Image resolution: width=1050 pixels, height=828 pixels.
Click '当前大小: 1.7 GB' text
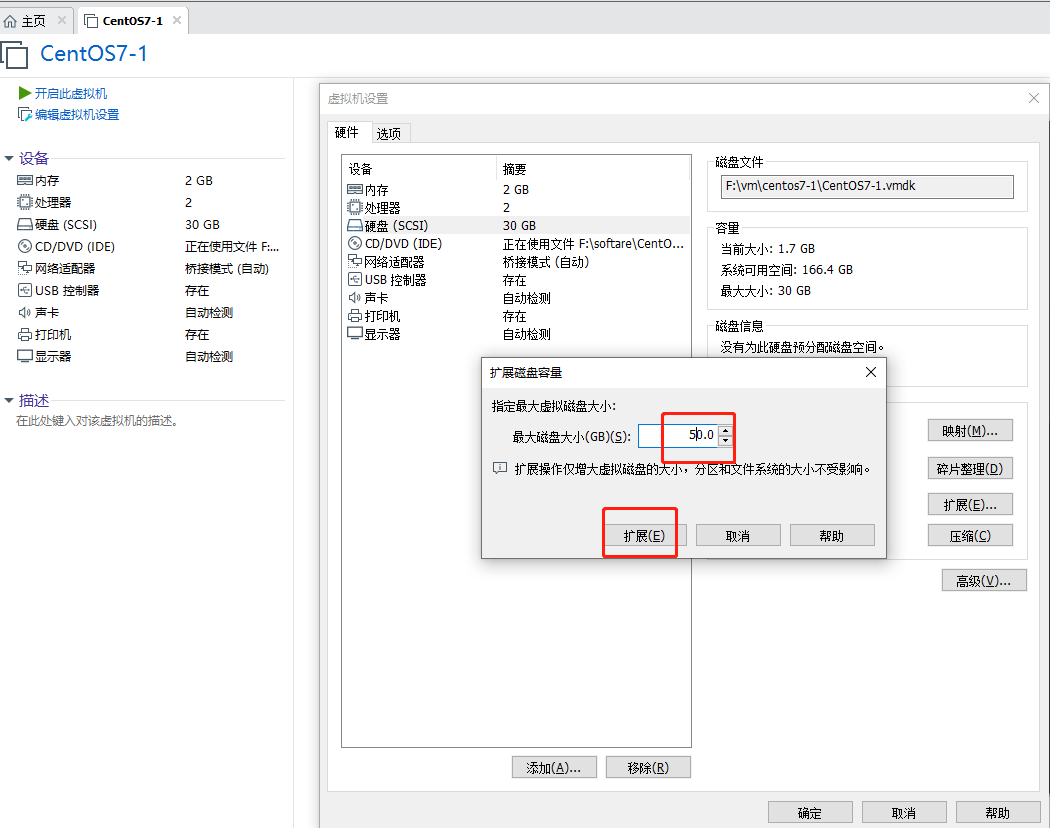(767, 249)
